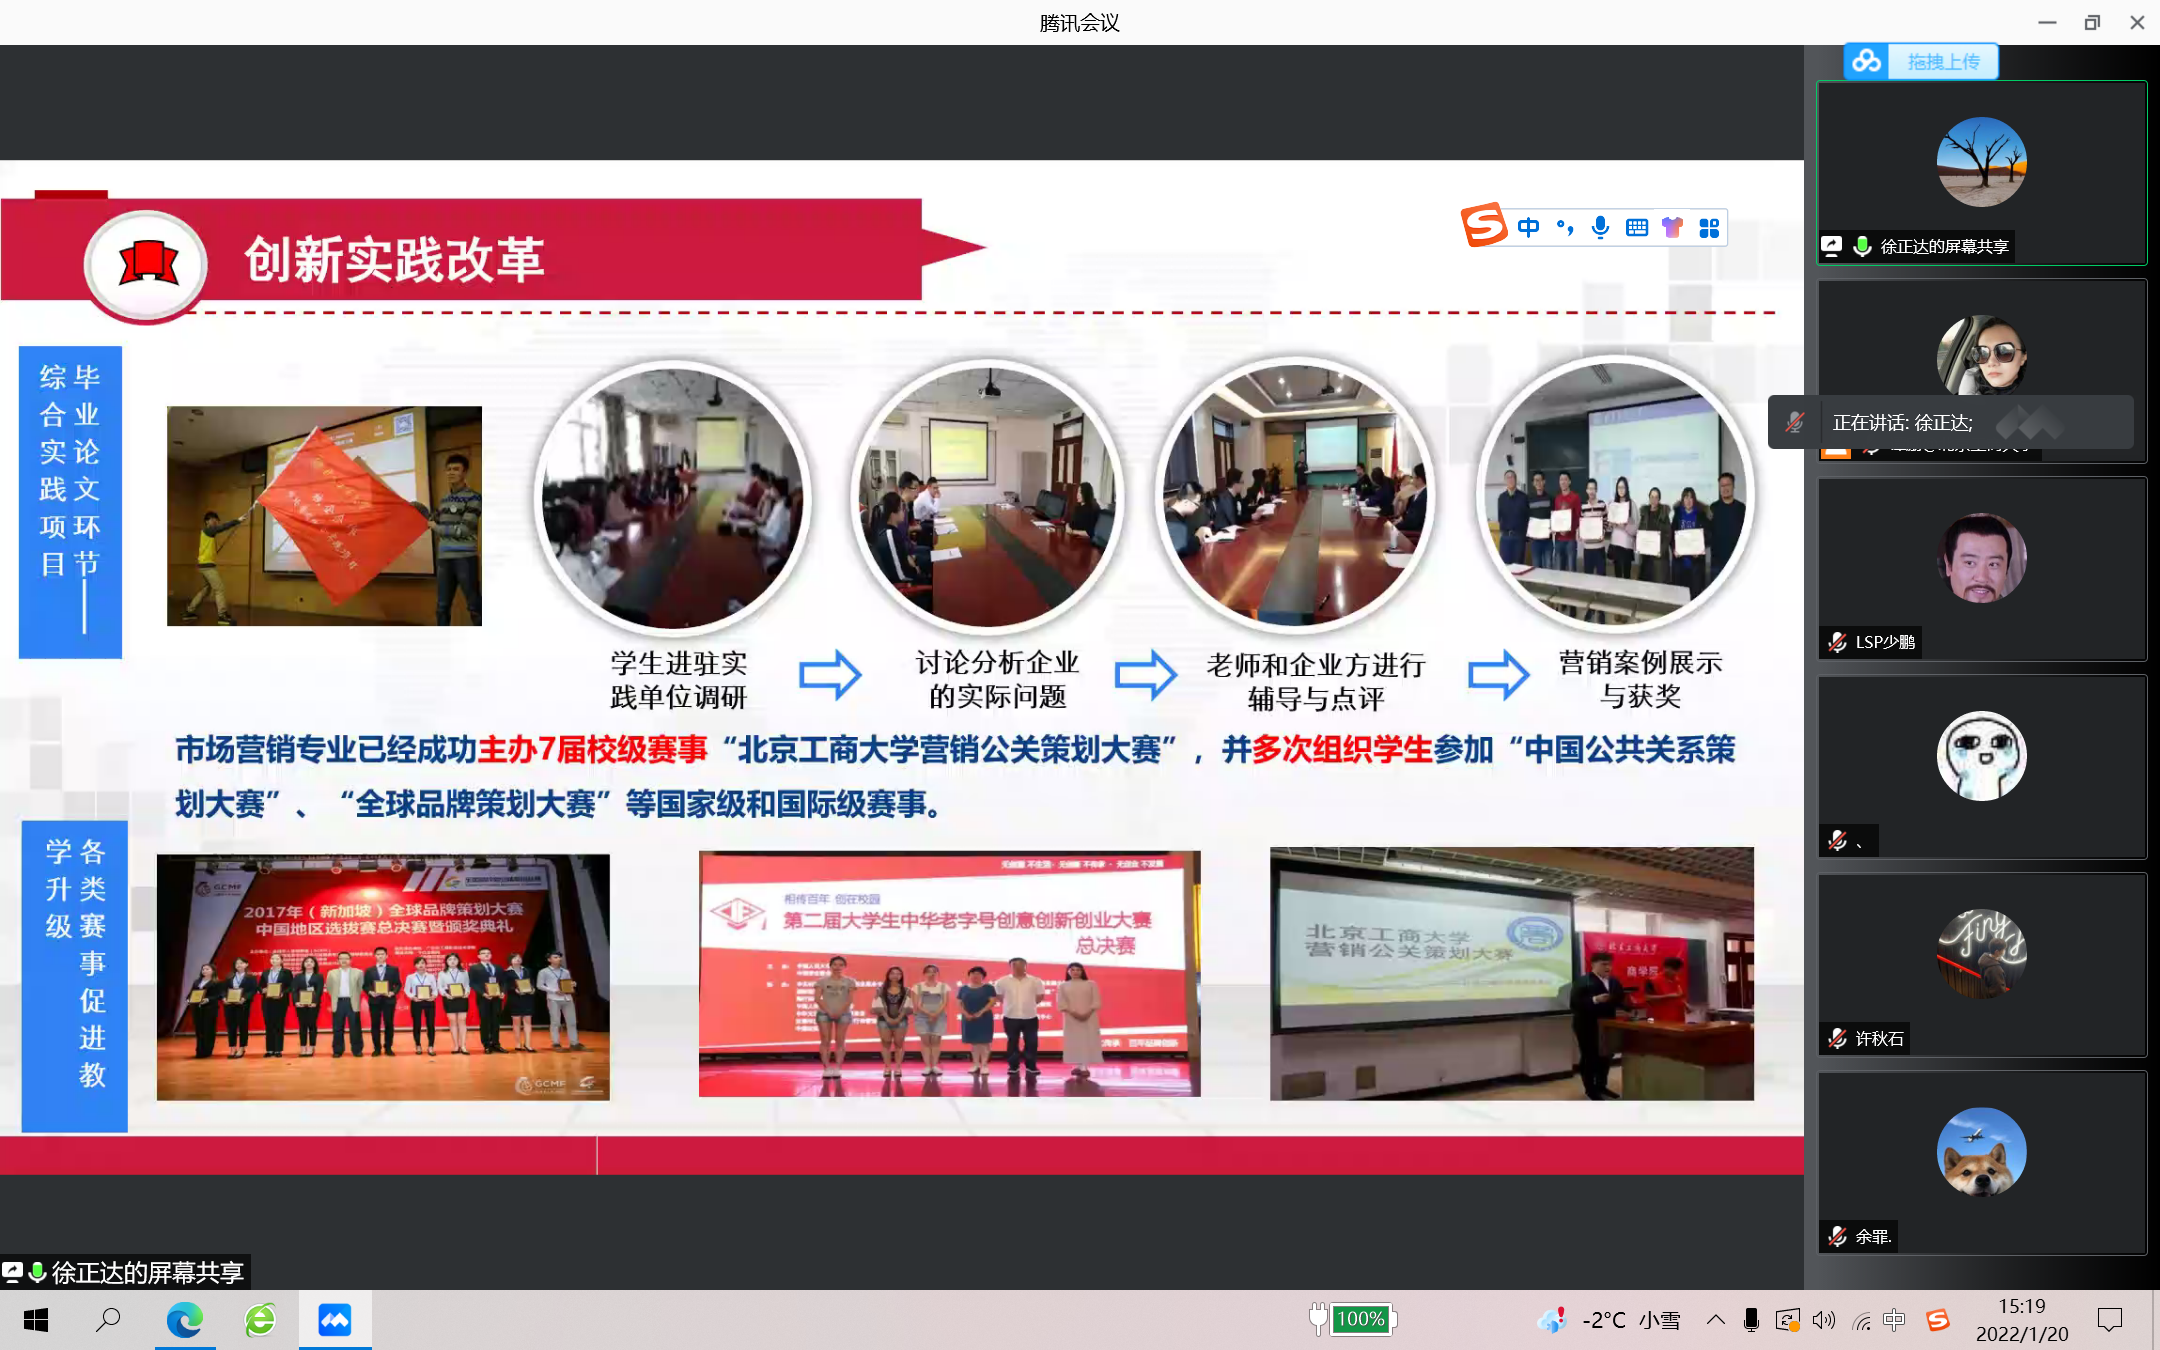Open Sogou toolbox grid icon
This screenshot has height=1350, width=2160.
tap(1709, 228)
